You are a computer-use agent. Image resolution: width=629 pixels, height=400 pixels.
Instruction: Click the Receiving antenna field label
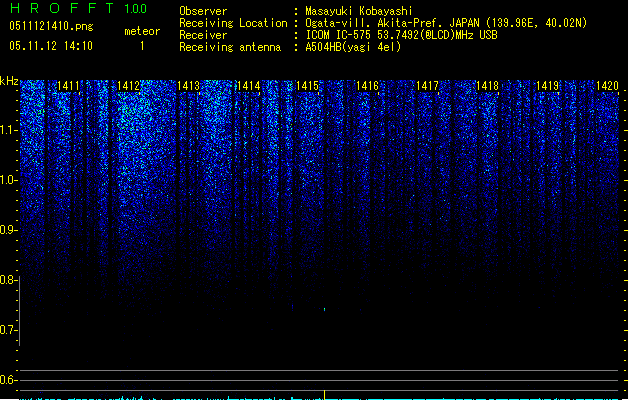[x=230, y=47]
